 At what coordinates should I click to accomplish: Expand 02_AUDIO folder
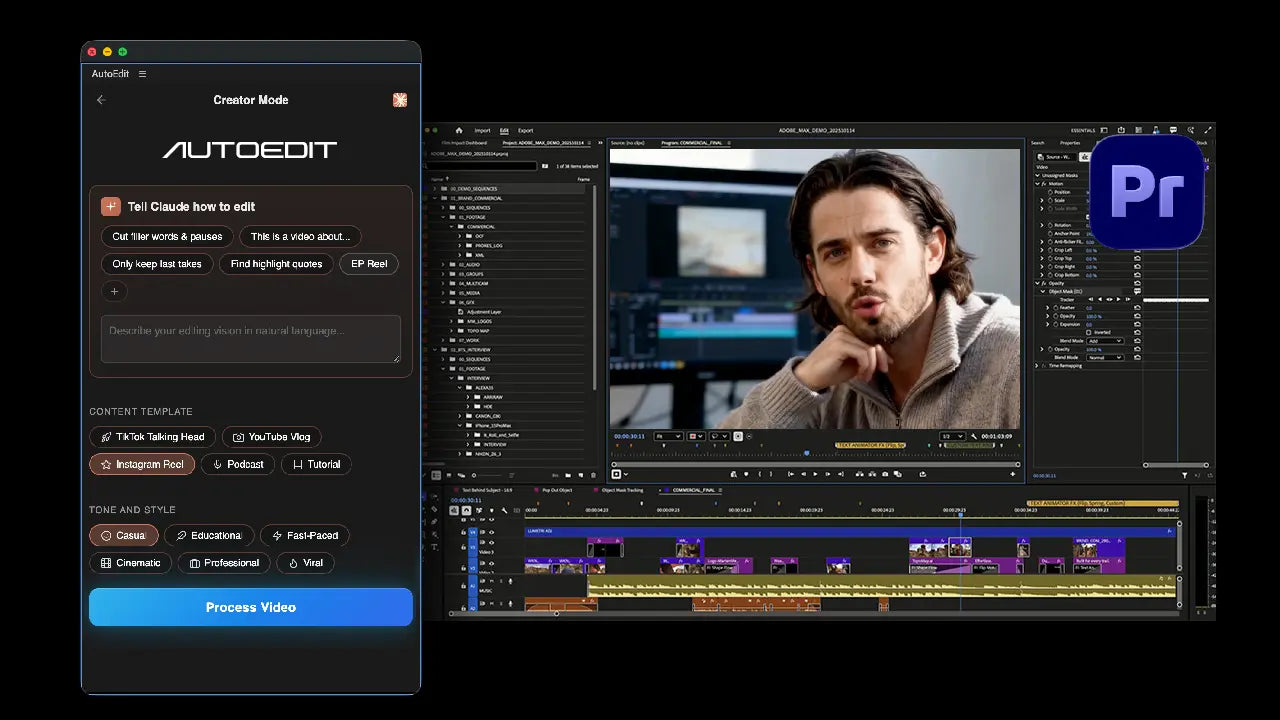coord(443,265)
